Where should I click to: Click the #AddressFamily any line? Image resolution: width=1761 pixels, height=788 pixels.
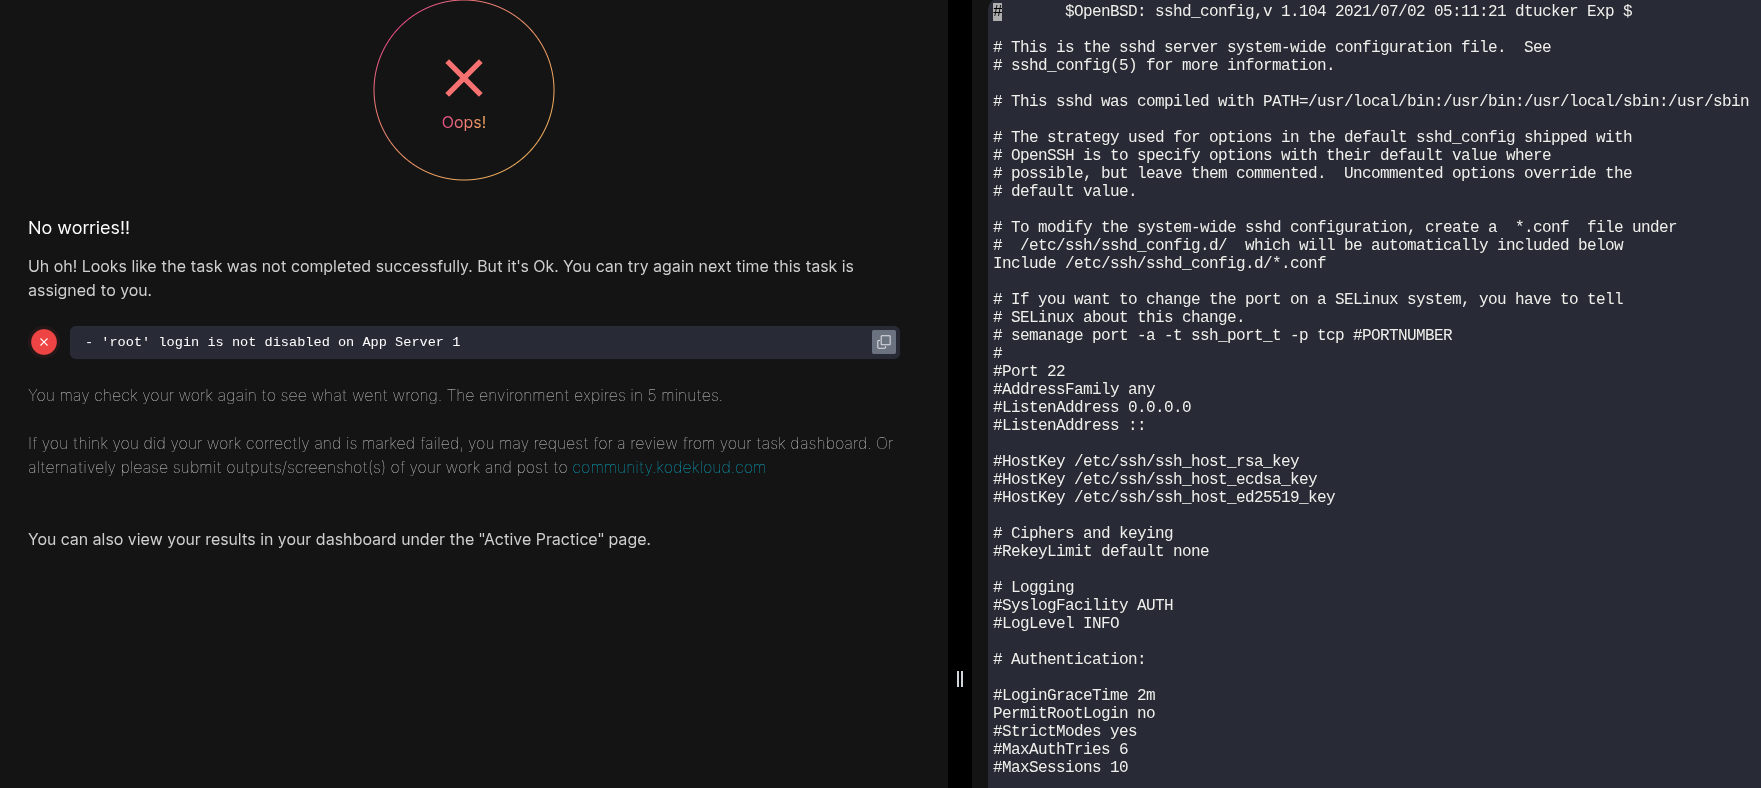coord(1074,389)
